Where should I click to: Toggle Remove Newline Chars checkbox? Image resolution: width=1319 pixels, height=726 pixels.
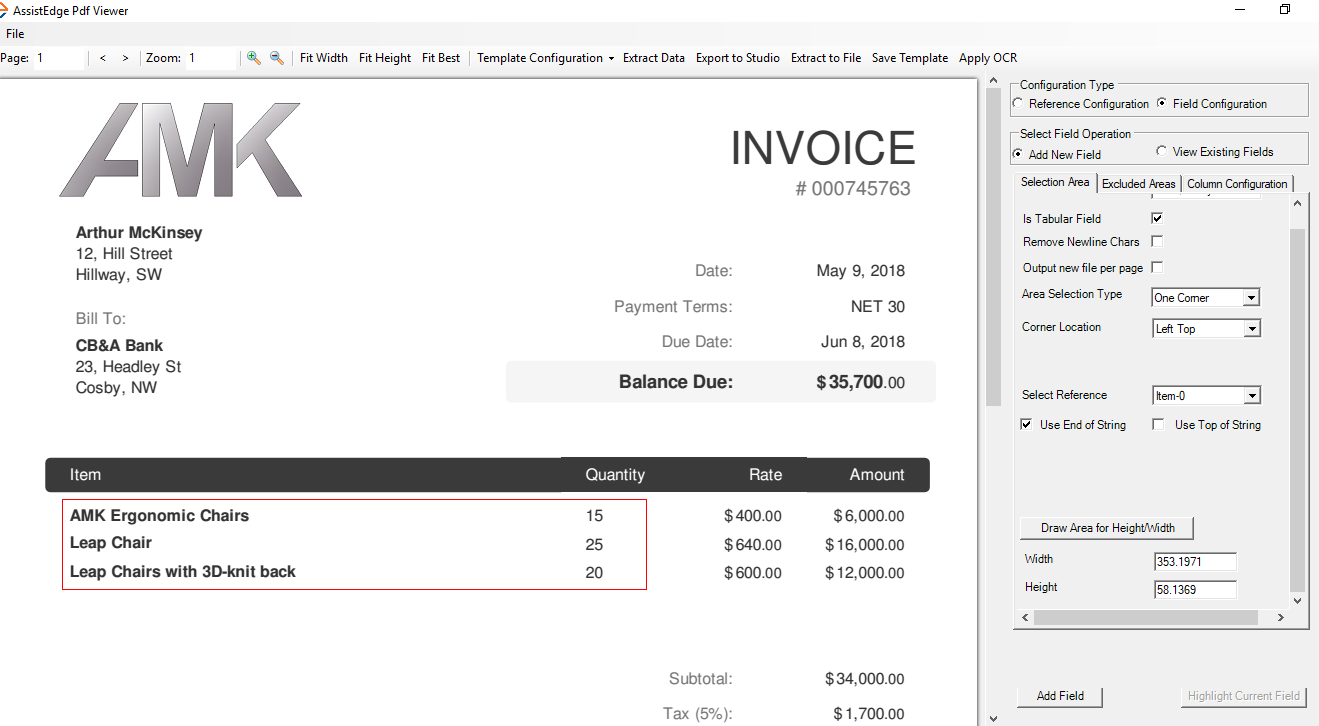[1157, 241]
